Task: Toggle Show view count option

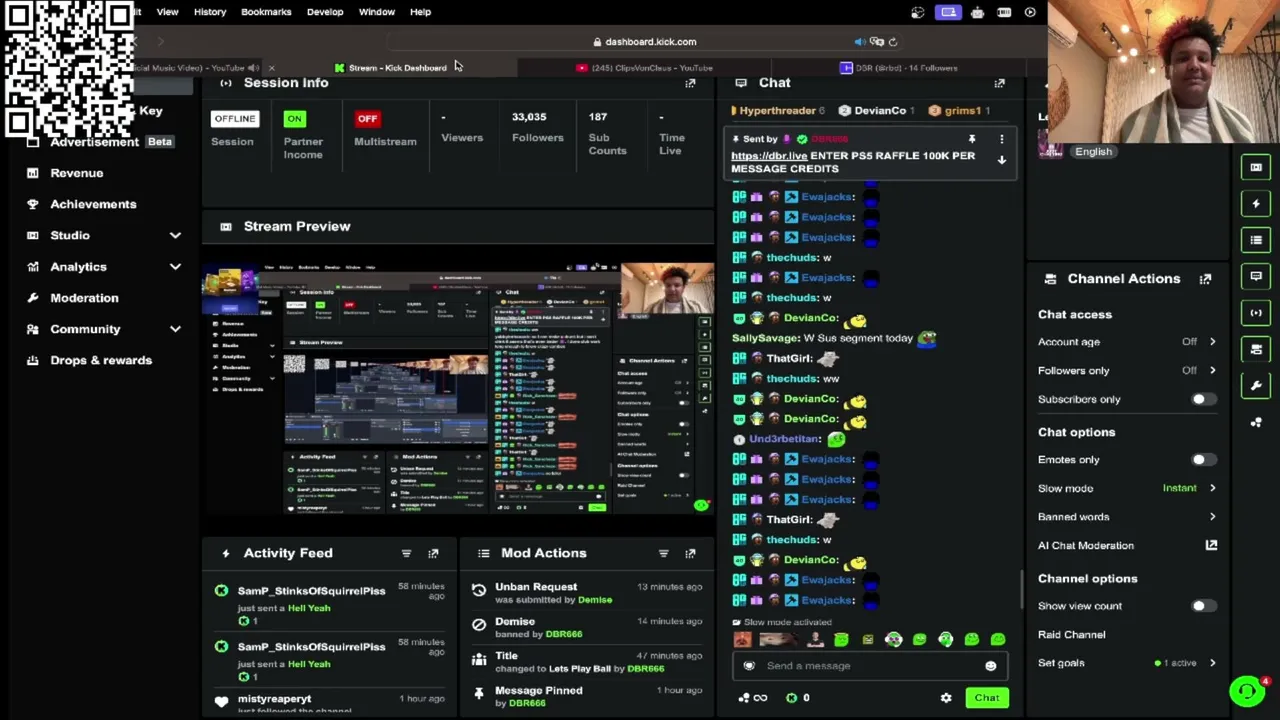Action: tap(1203, 606)
